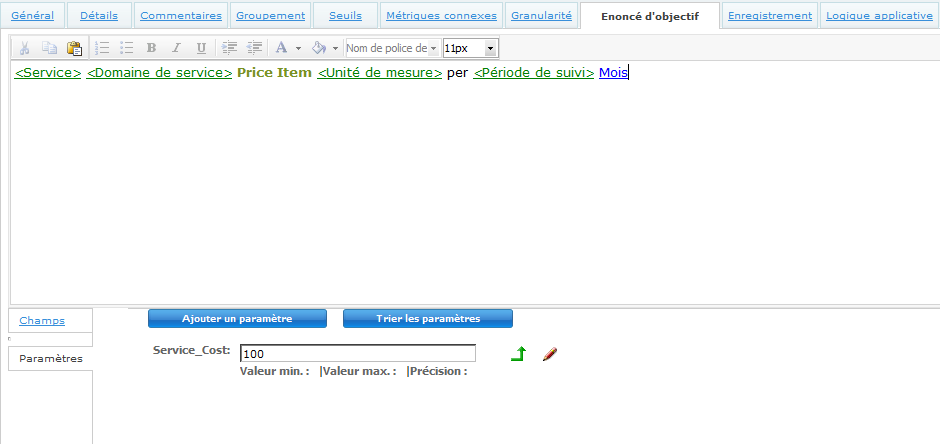
Task: Insert a numbered list
Action: point(103,48)
